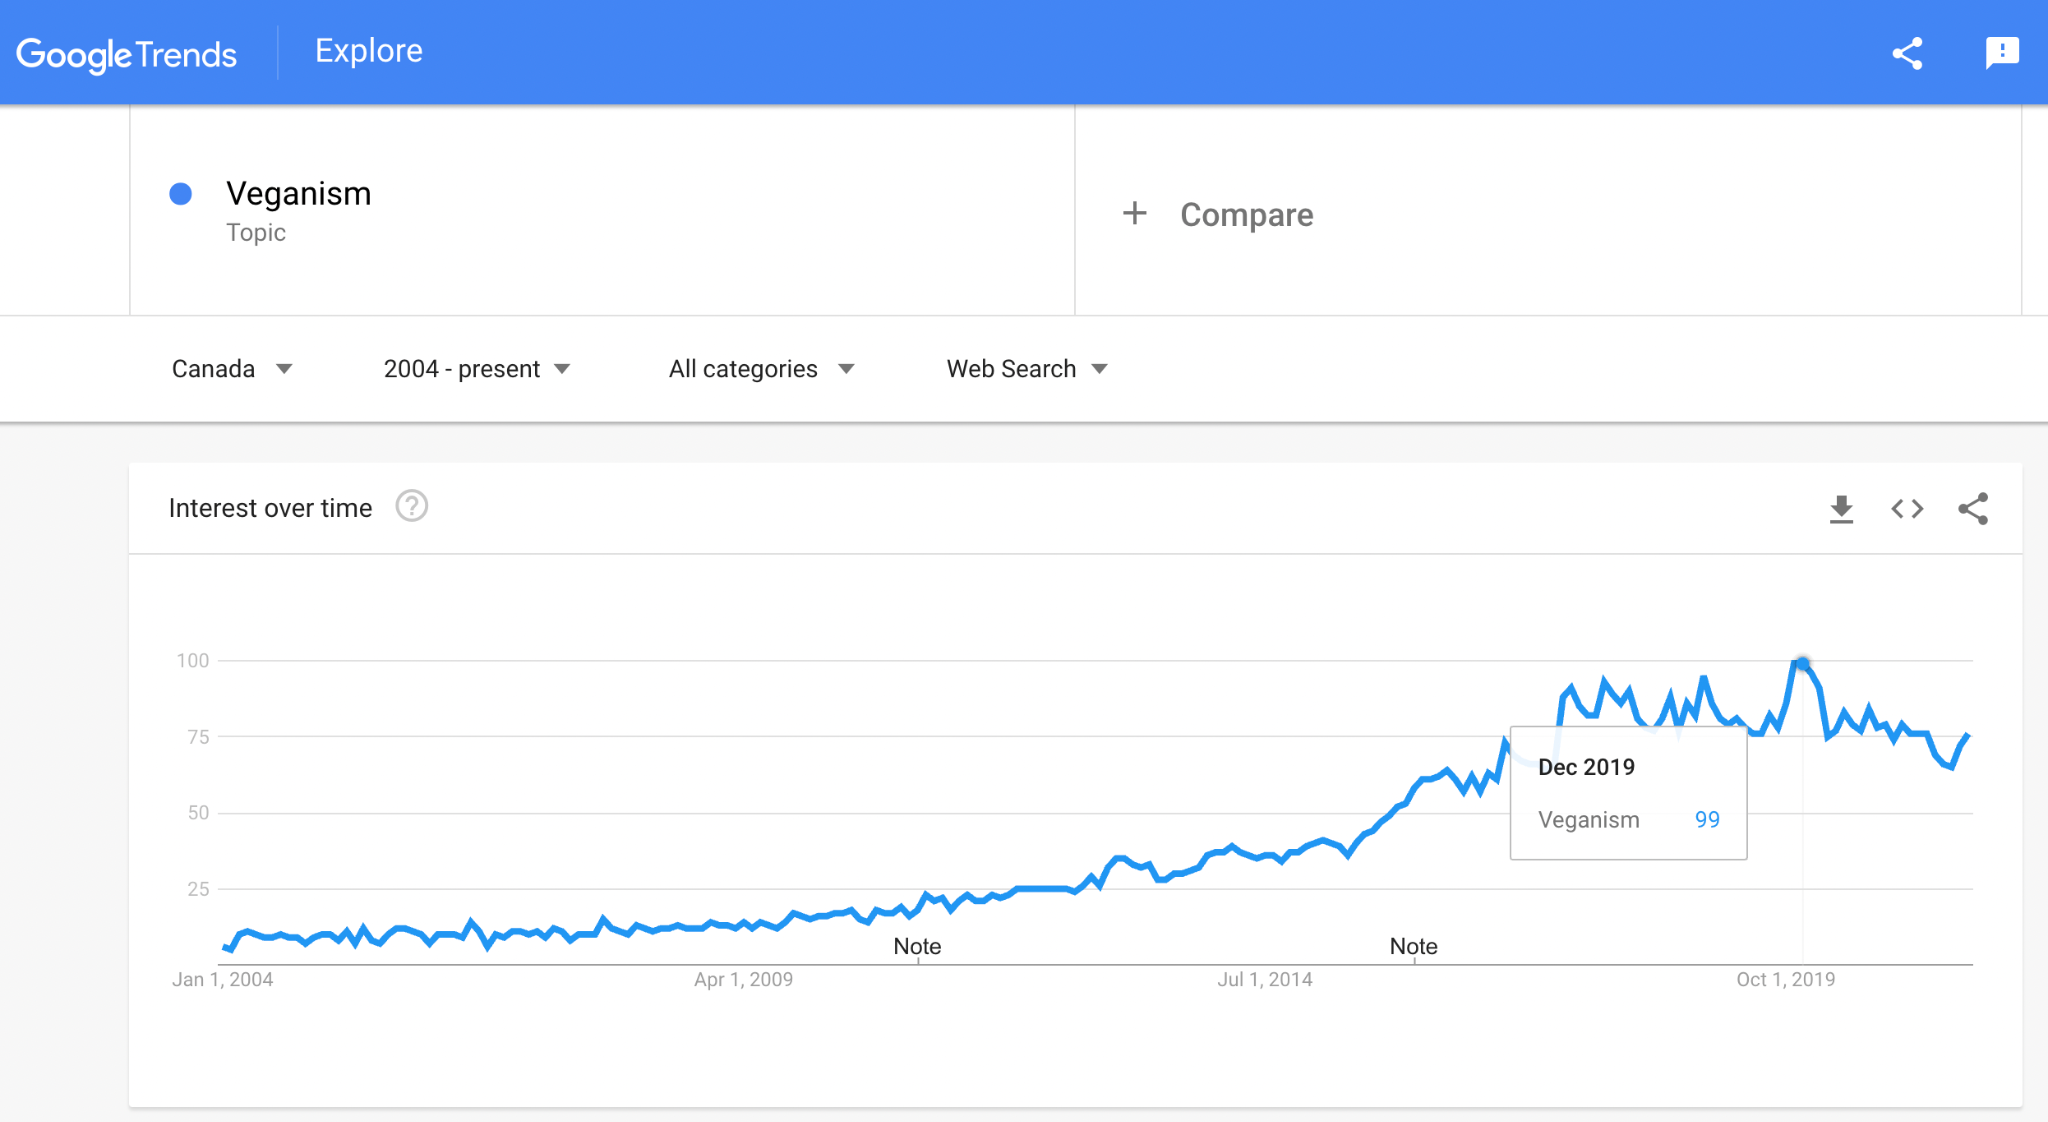
Task: Expand the Canada region dropdown
Action: [x=232, y=369]
